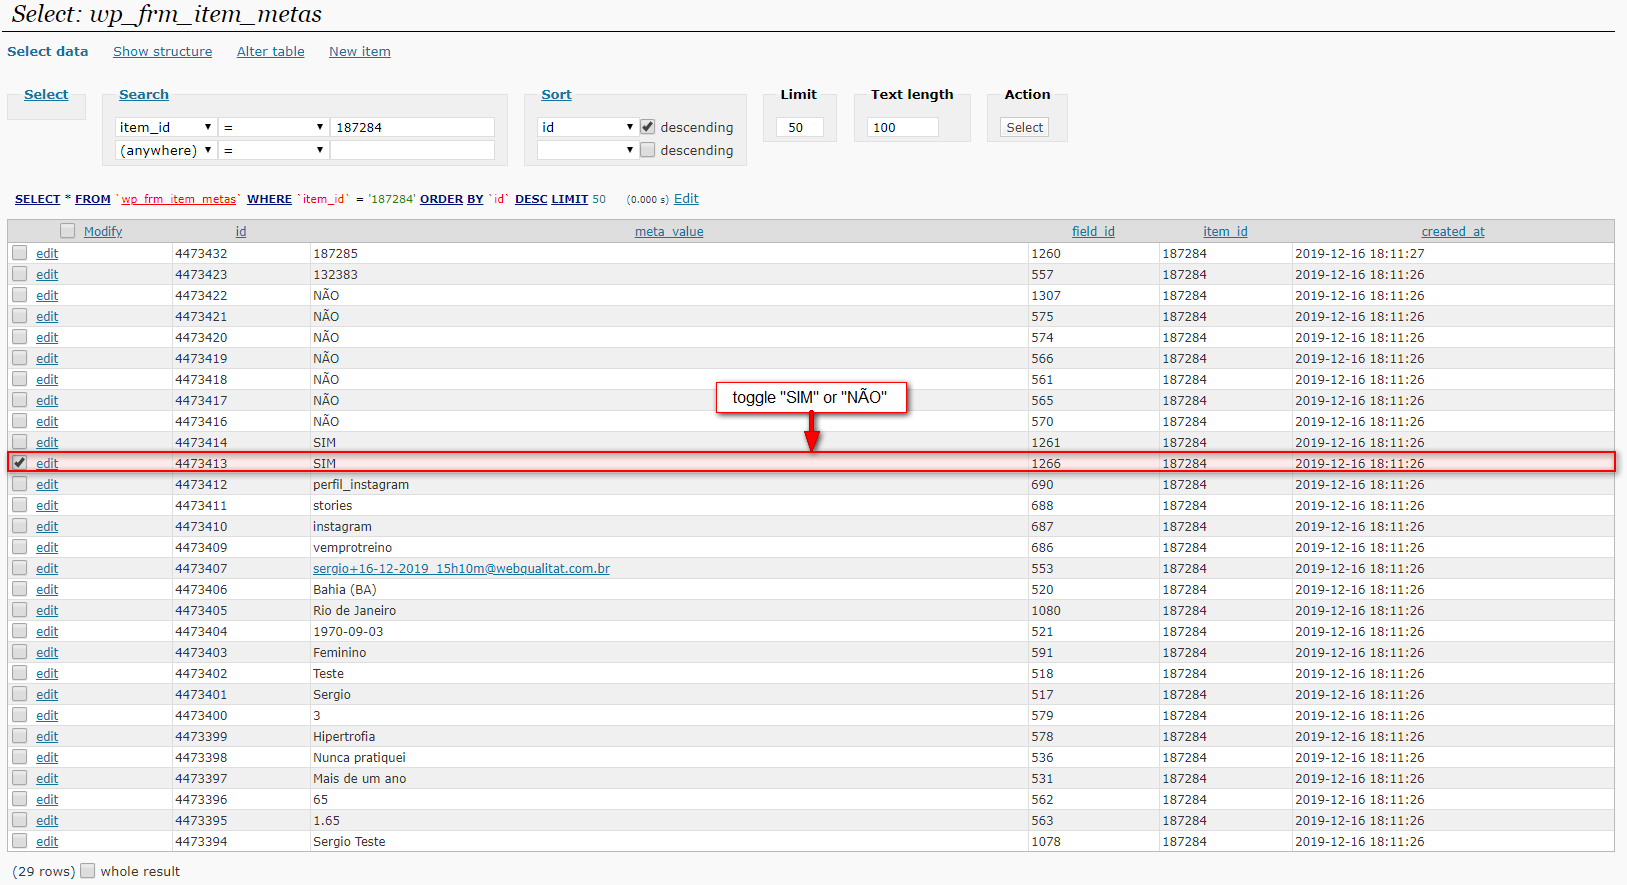The image size is (1627, 885).
Task: Open the New item link
Action: (359, 52)
